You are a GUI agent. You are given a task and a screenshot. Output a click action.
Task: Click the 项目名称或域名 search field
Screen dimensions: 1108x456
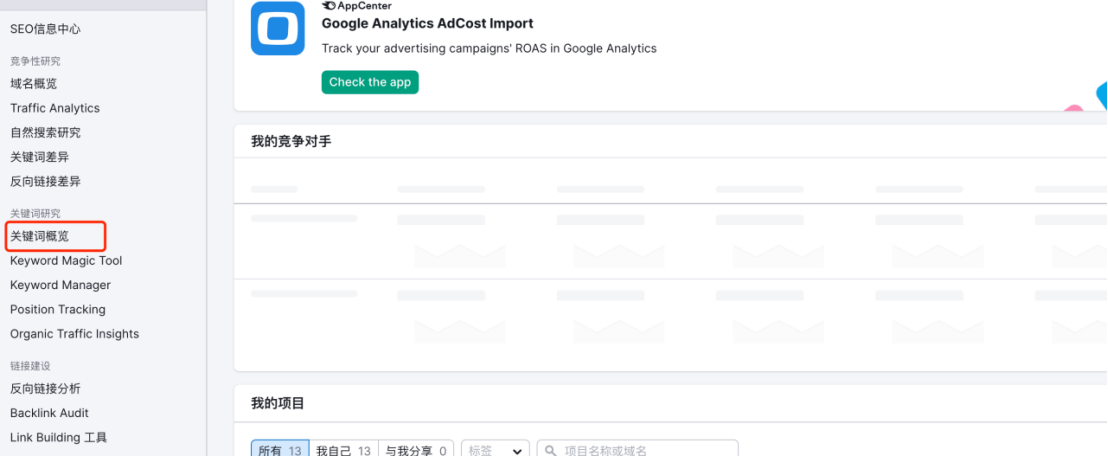[637, 449]
